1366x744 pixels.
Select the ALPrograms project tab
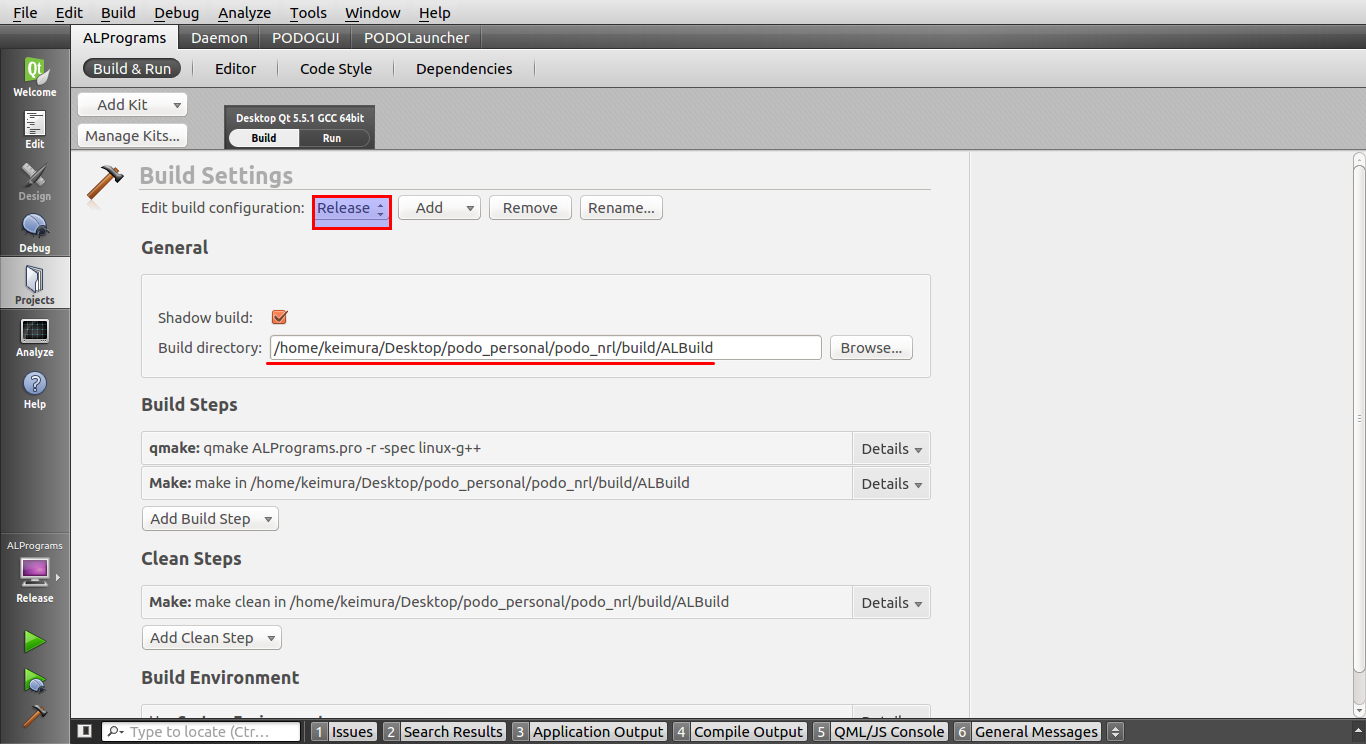(x=125, y=38)
